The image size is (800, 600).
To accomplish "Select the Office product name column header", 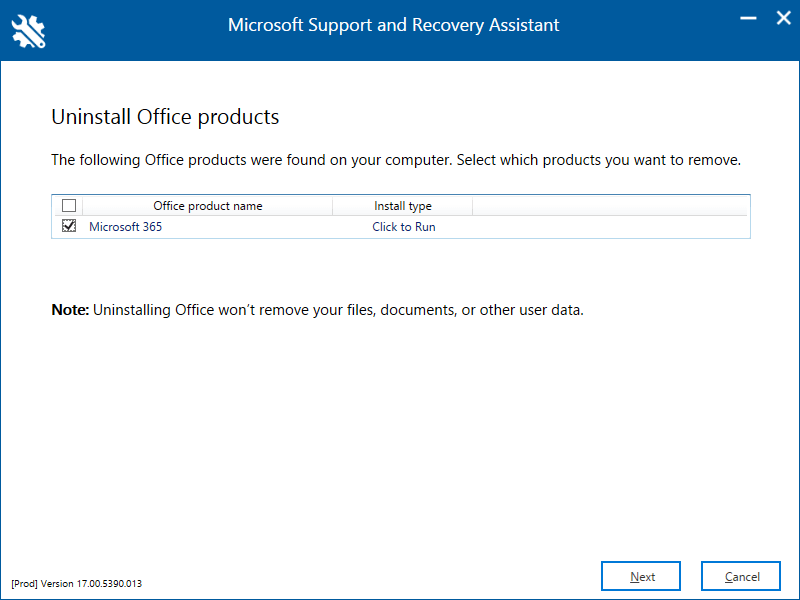I will (207, 205).
